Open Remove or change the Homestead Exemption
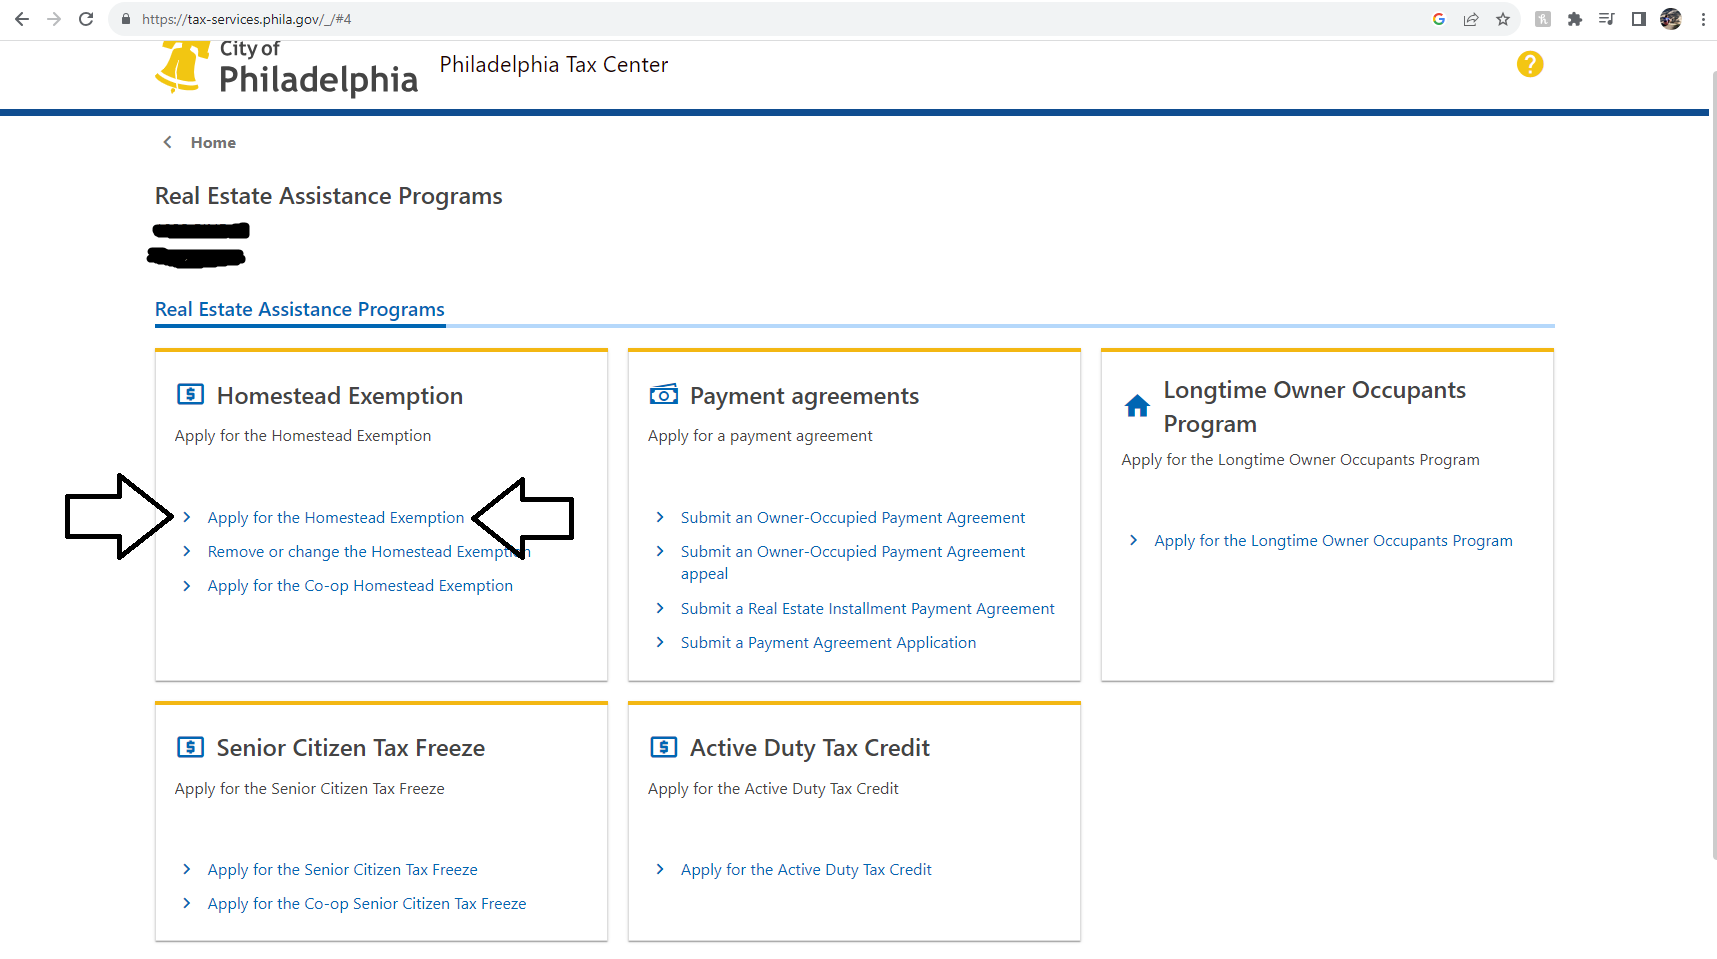This screenshot has width=1717, height=959. coord(369,552)
